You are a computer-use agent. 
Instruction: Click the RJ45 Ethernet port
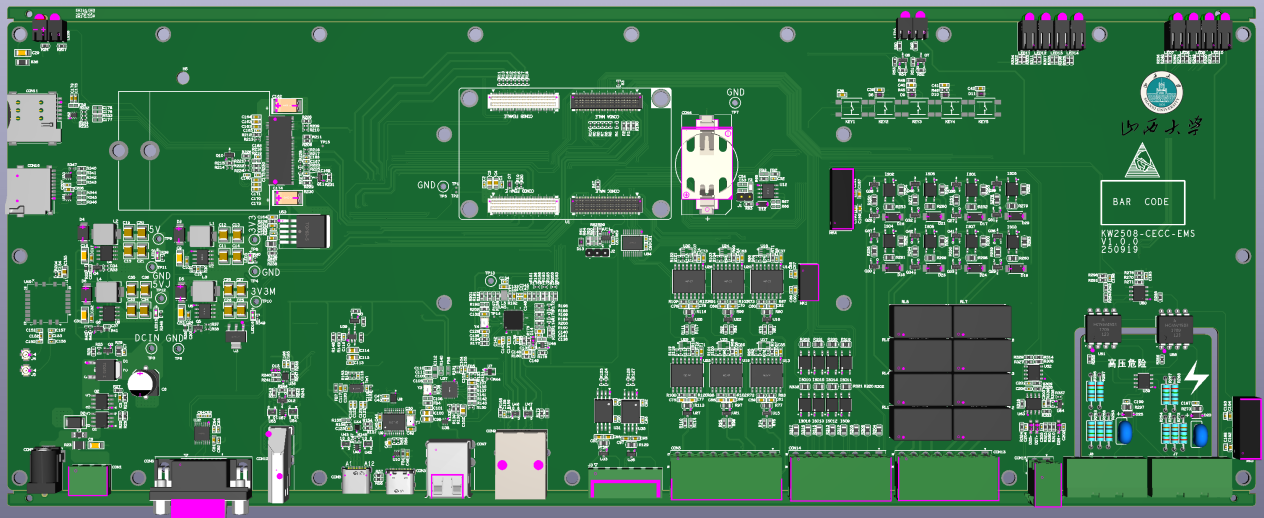[x=521, y=465]
